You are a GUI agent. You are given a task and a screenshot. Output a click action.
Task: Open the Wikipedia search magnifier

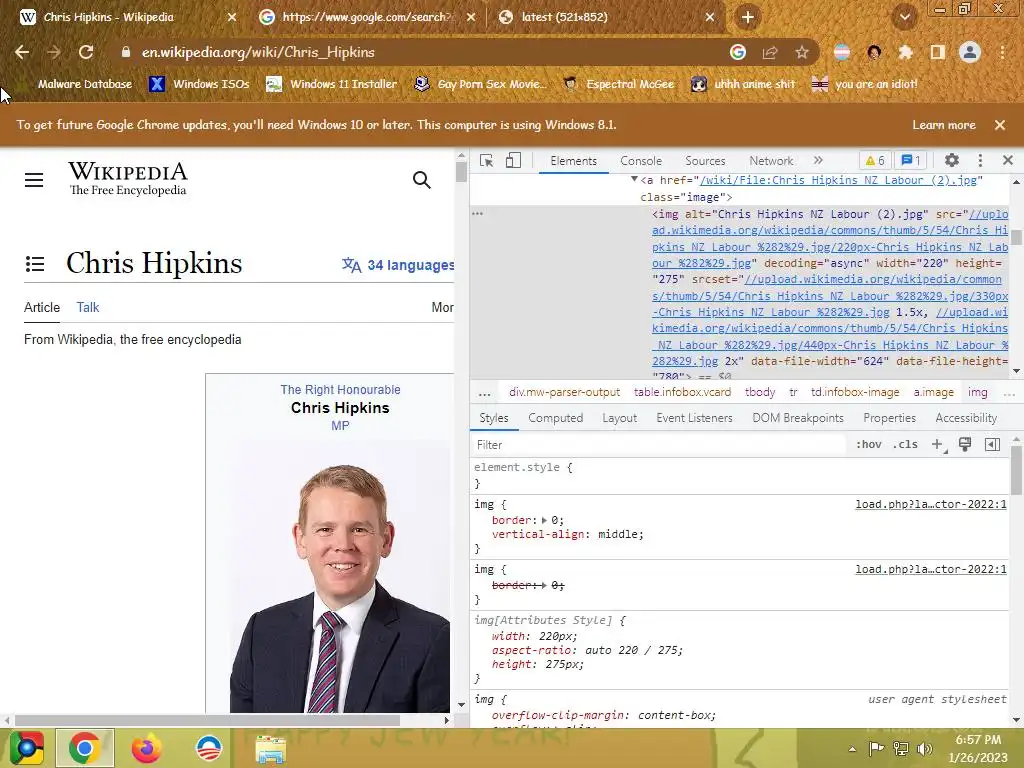pos(422,180)
